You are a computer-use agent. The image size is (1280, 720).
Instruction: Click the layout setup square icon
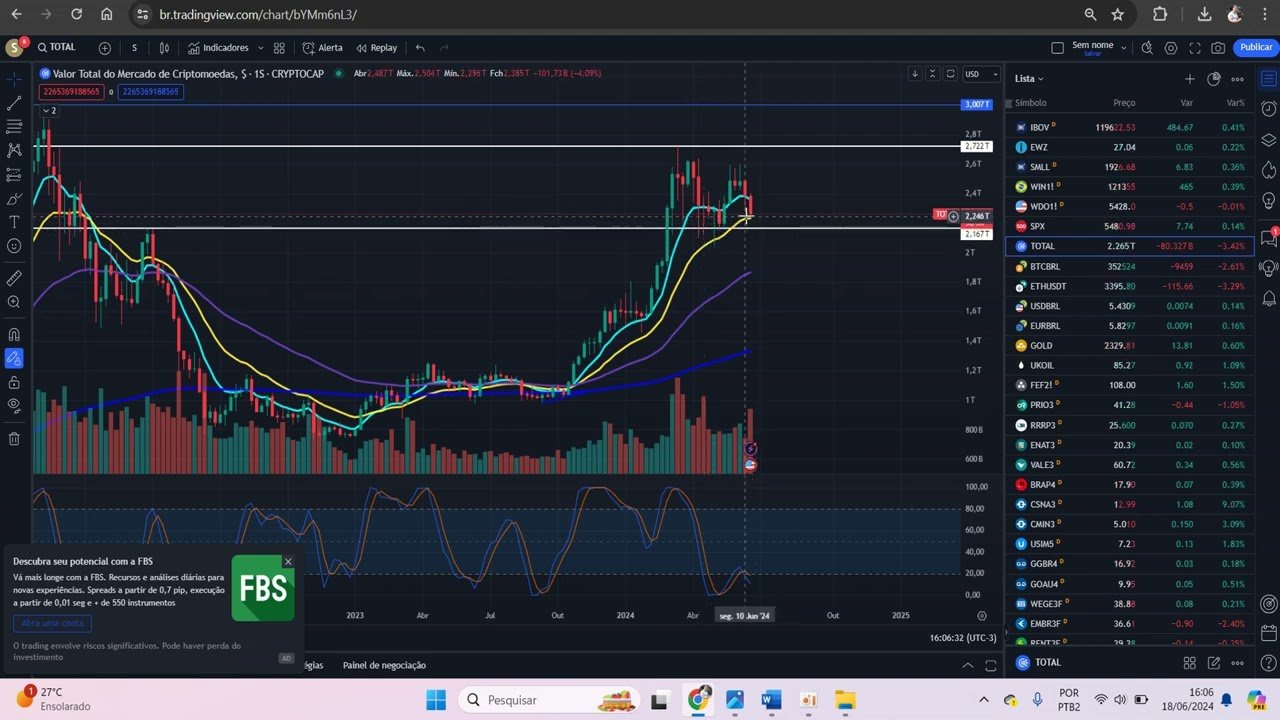coord(1057,47)
